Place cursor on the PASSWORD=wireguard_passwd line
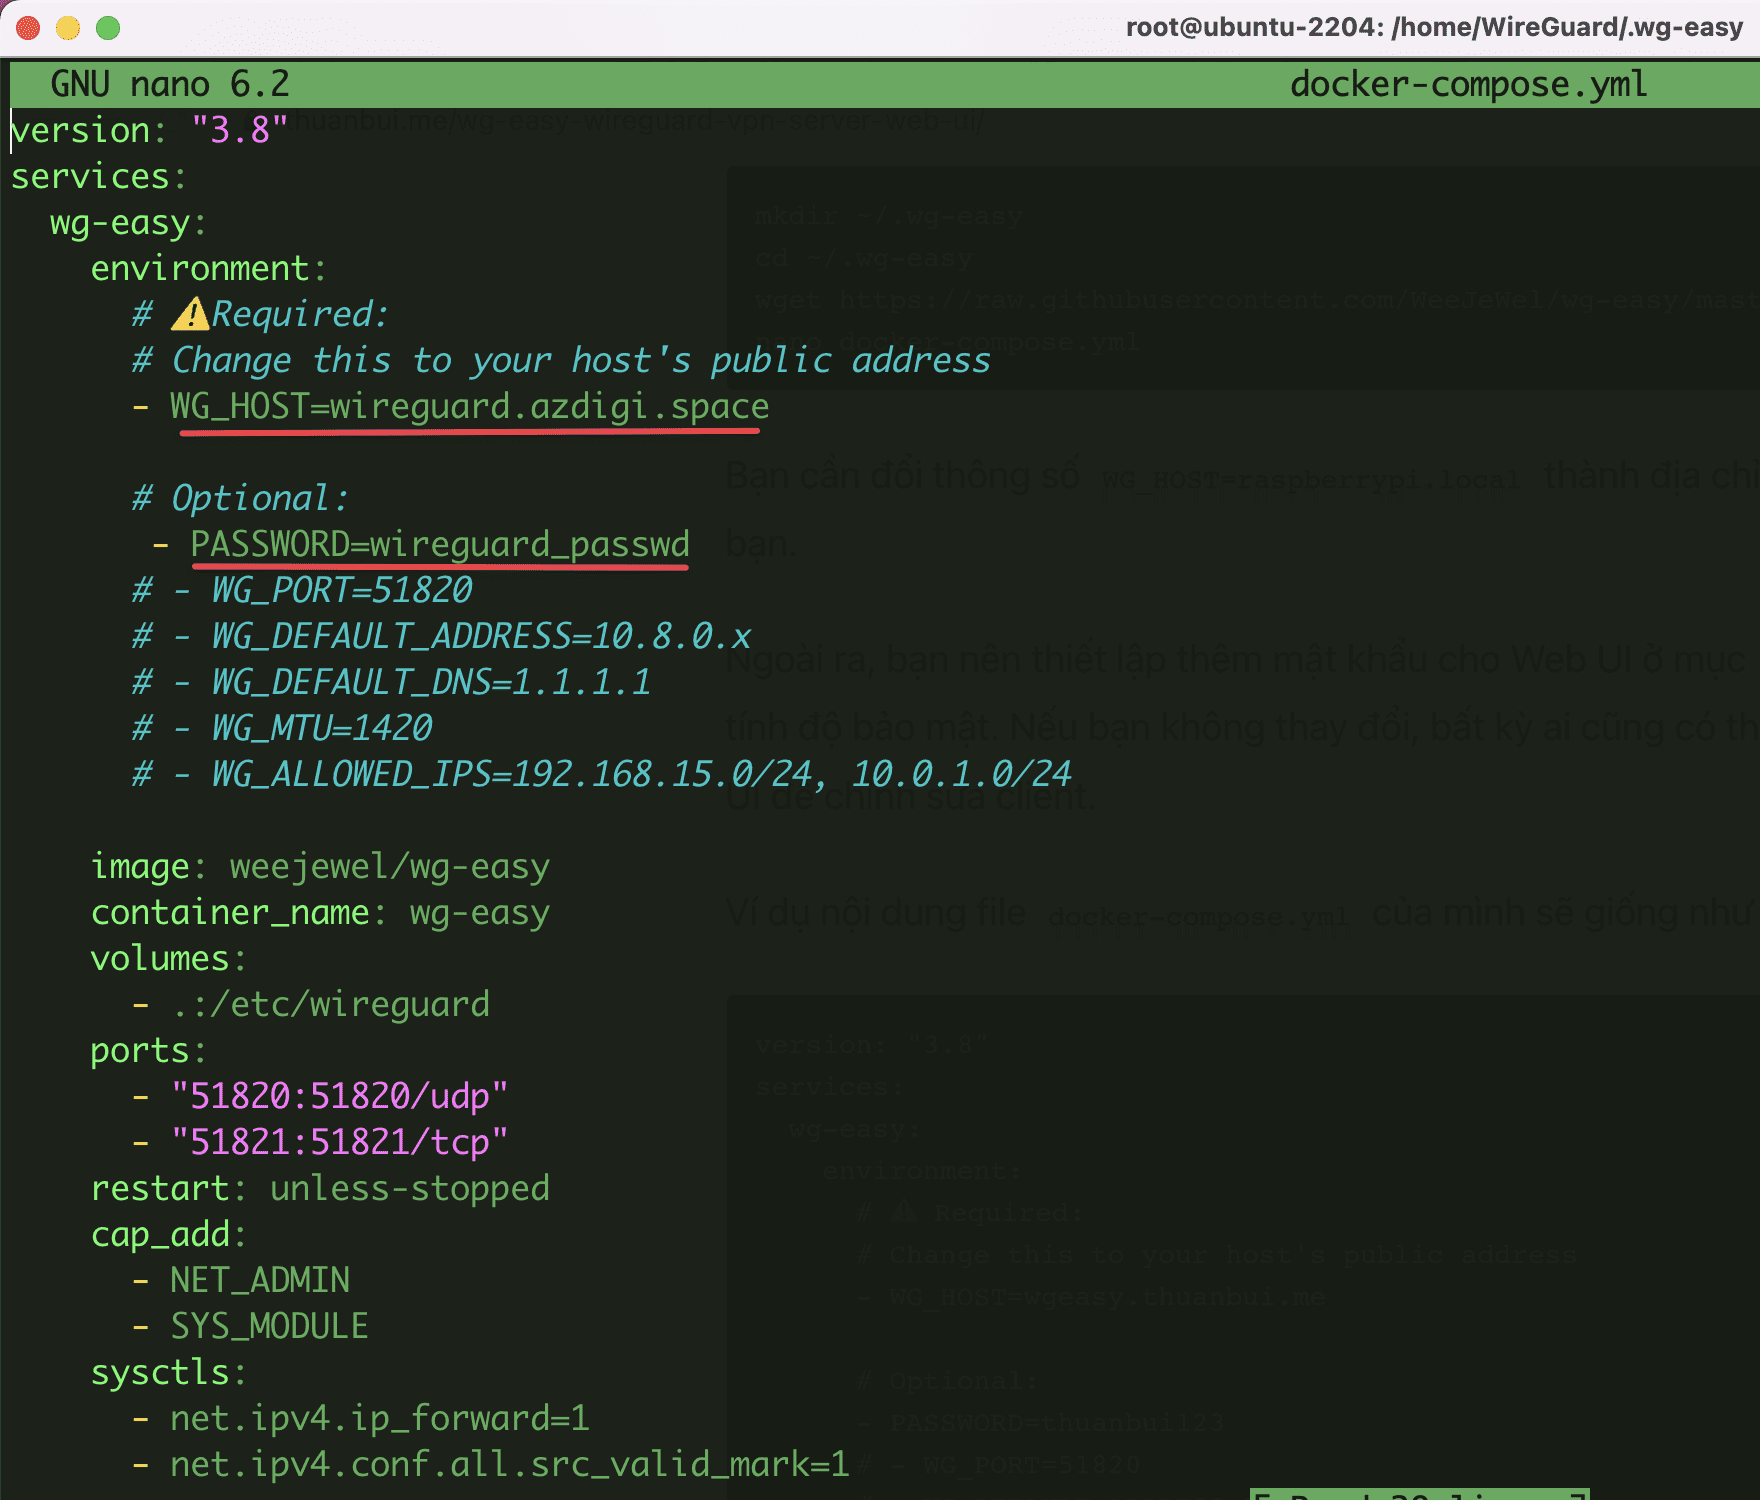 click(440, 544)
